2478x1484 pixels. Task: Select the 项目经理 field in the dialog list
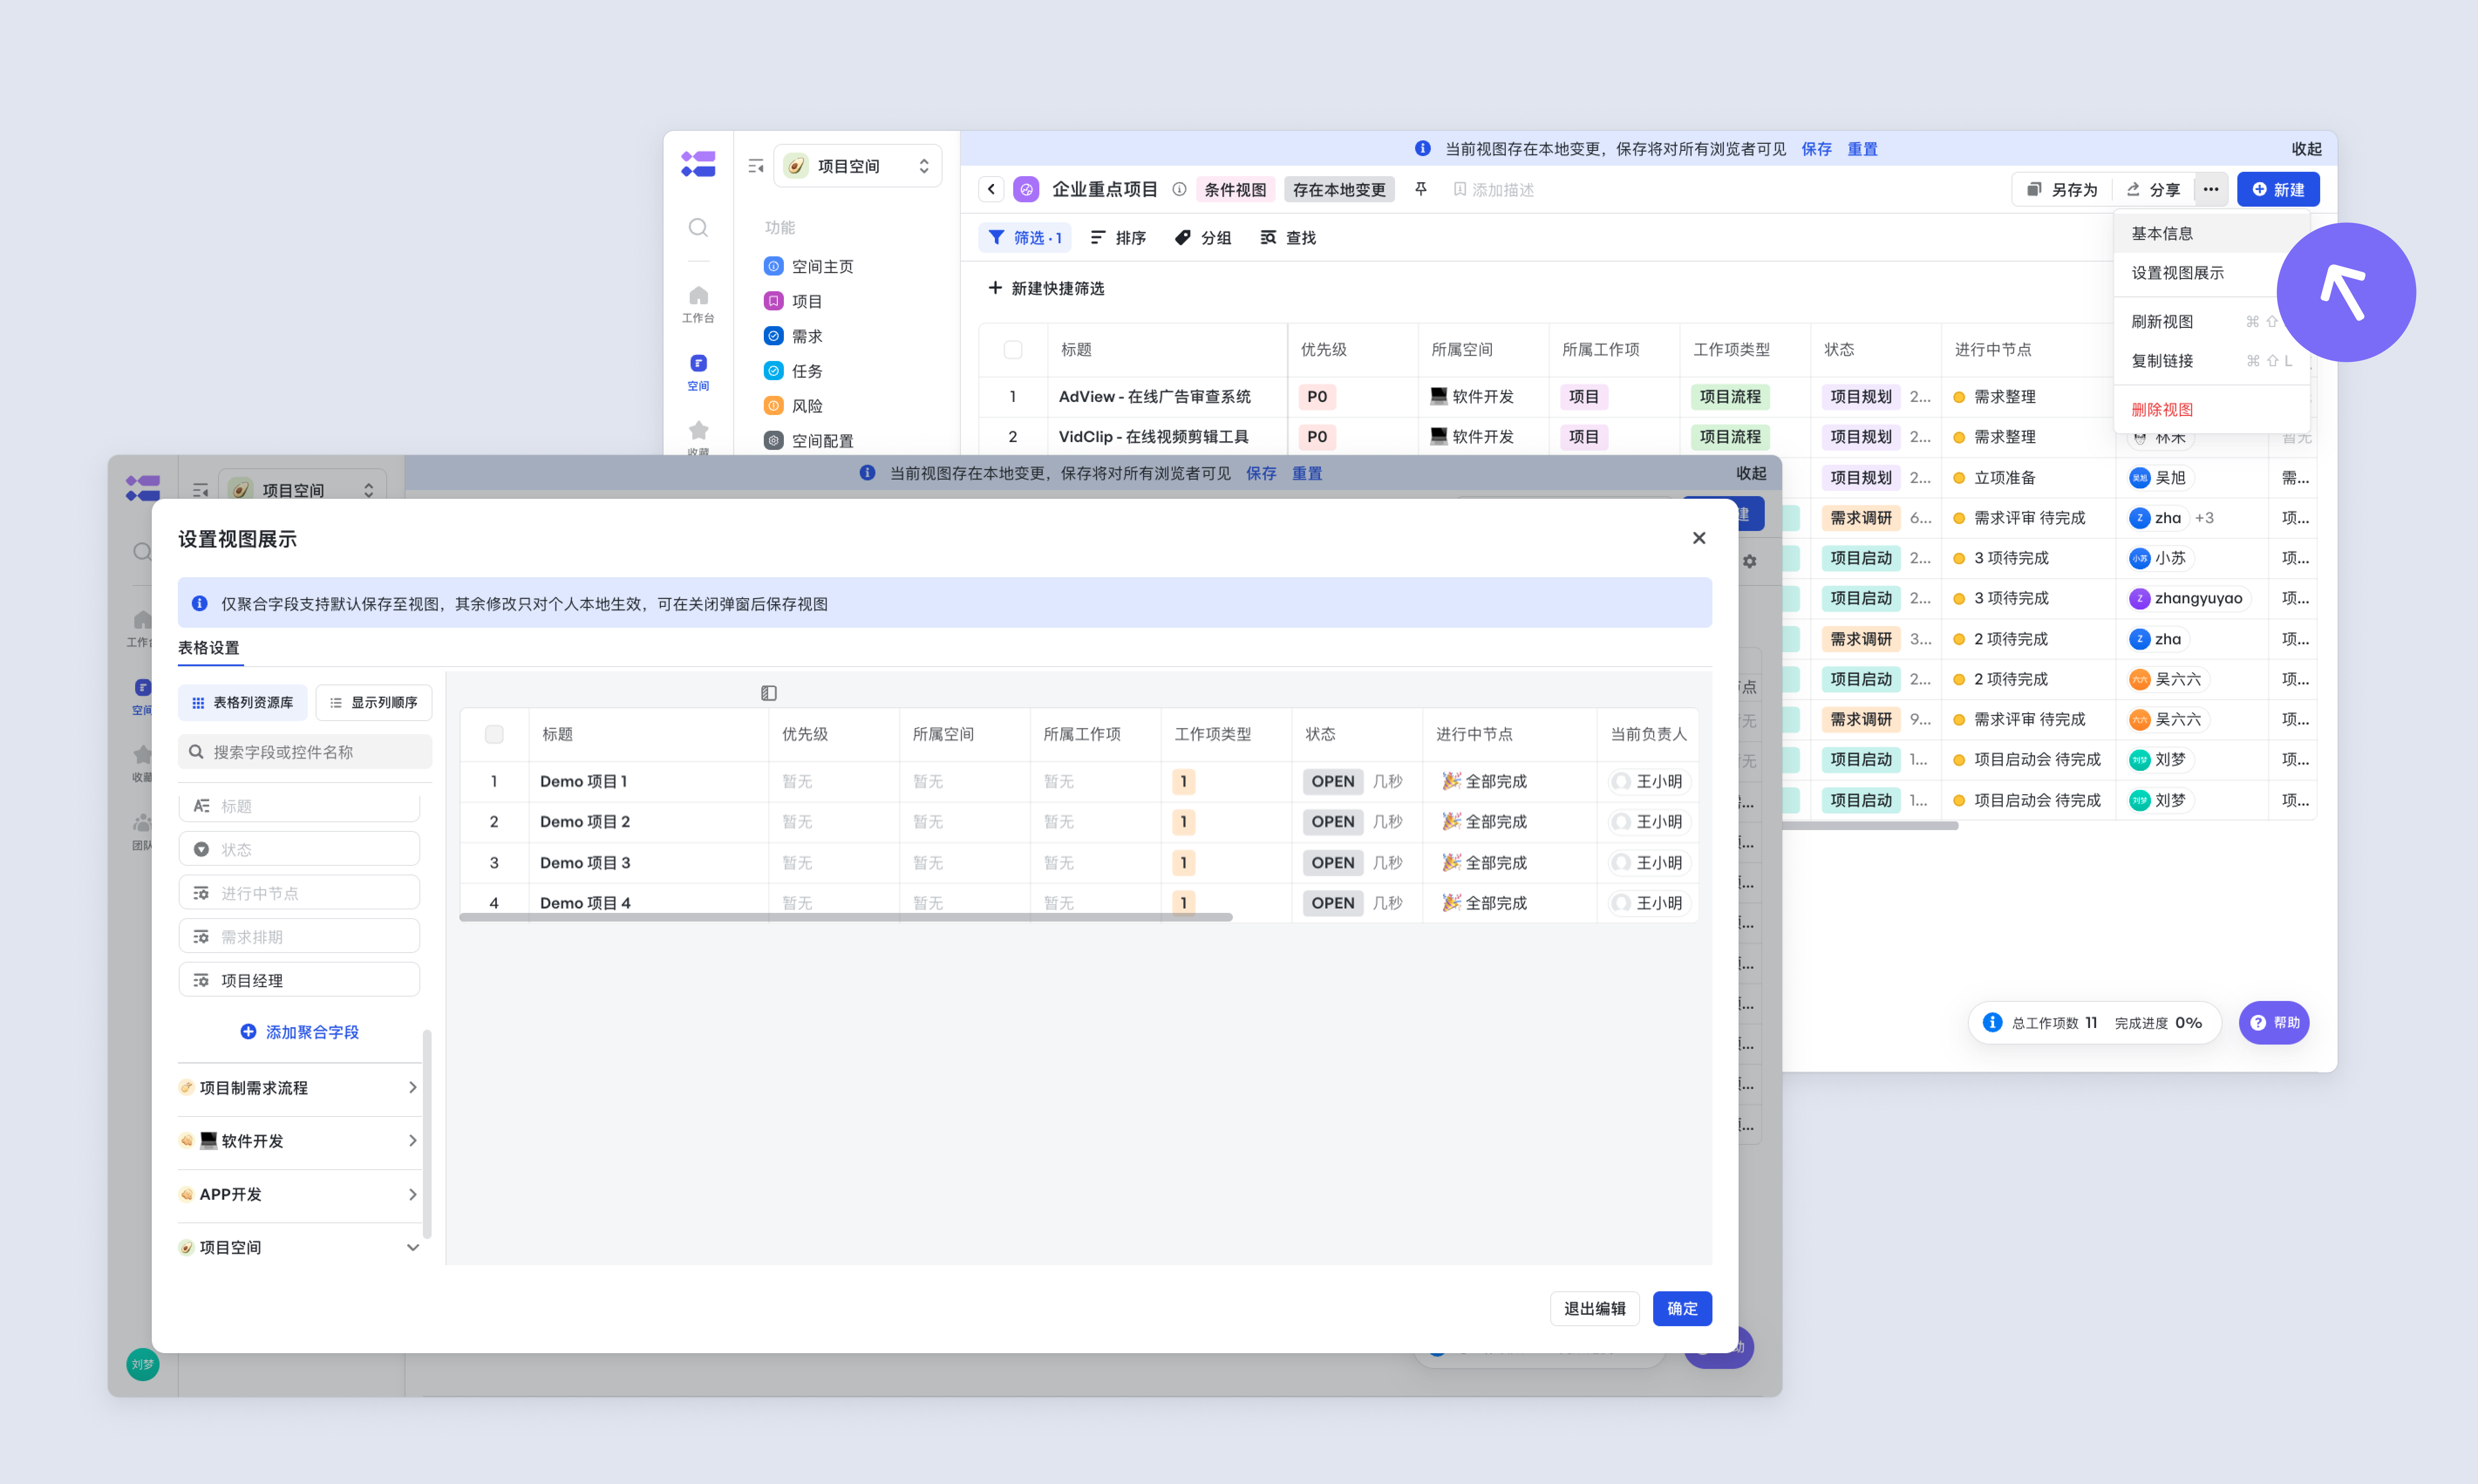pos(299,980)
